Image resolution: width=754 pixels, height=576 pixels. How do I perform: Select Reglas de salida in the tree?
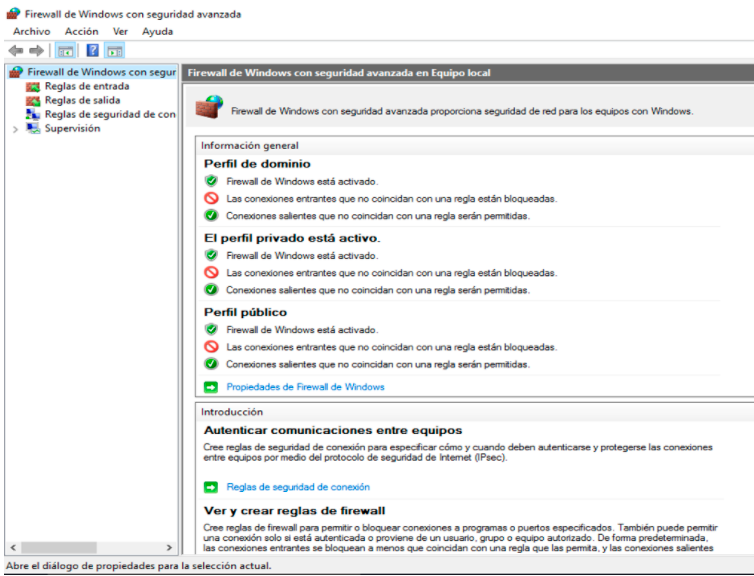tap(82, 100)
